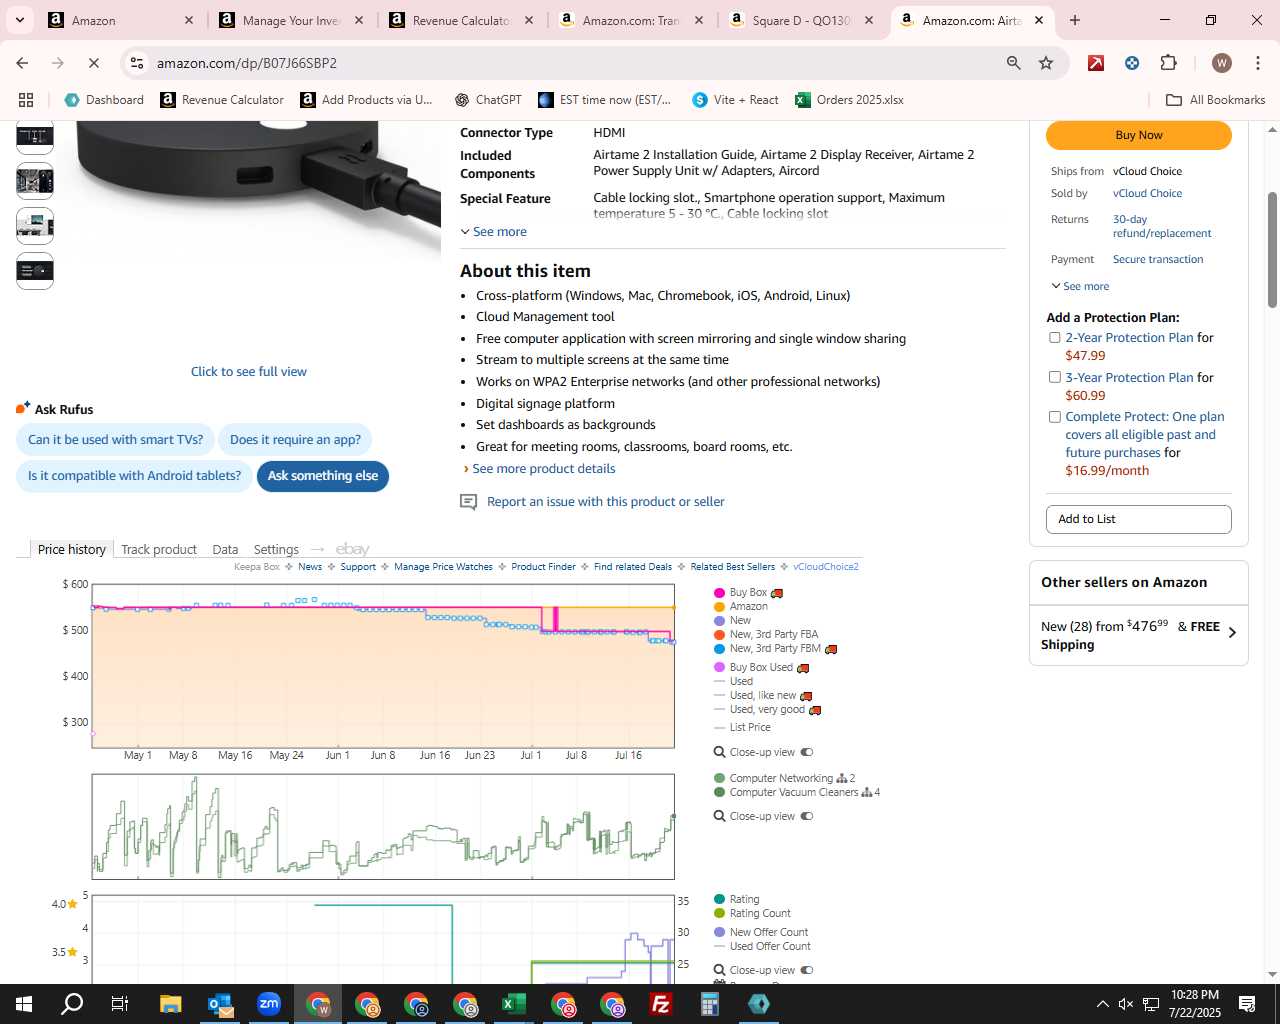Toggle rating chart Close-up view switch

pyautogui.click(x=807, y=970)
